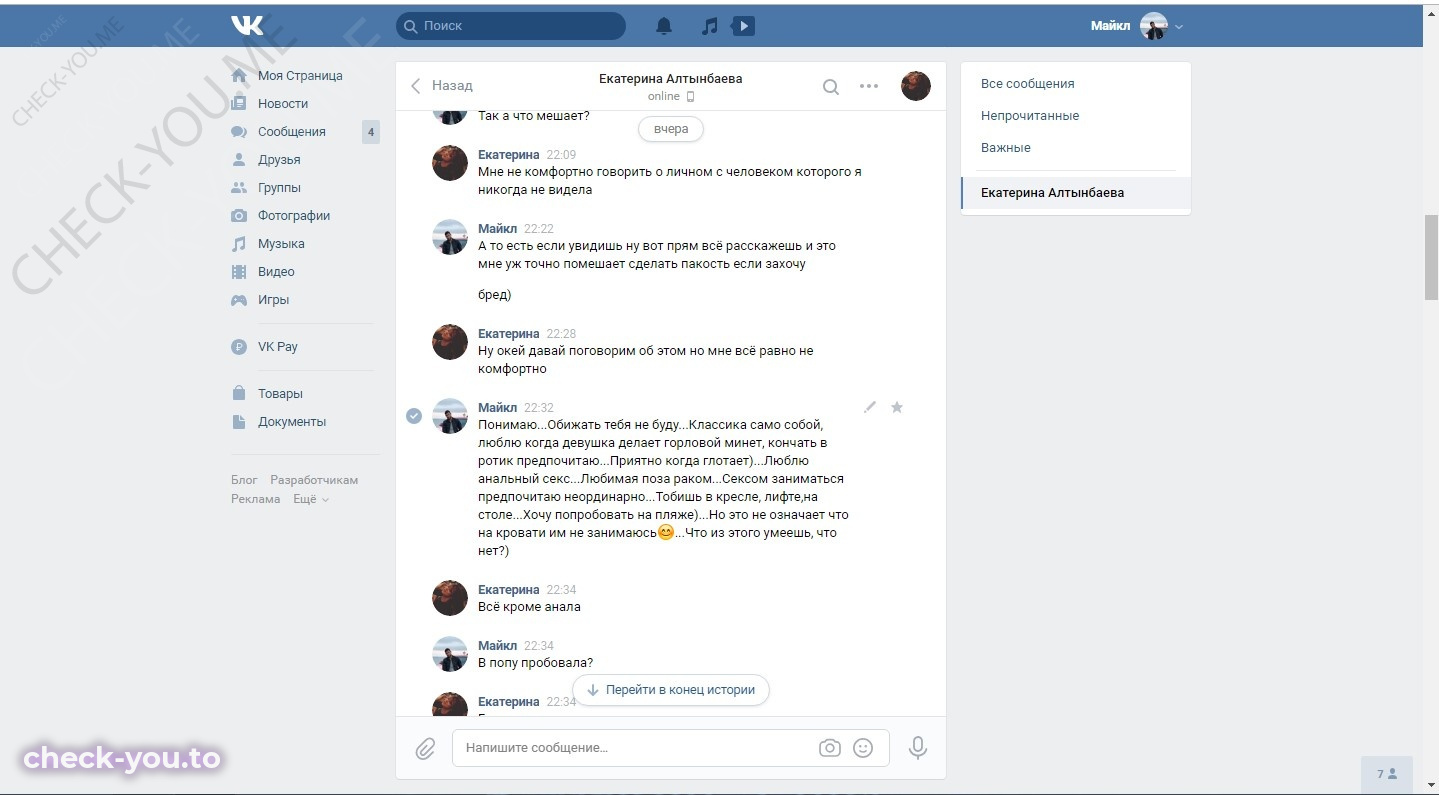Click the Сообщения chat bubble icon
This screenshot has width=1439, height=795.
point(239,132)
